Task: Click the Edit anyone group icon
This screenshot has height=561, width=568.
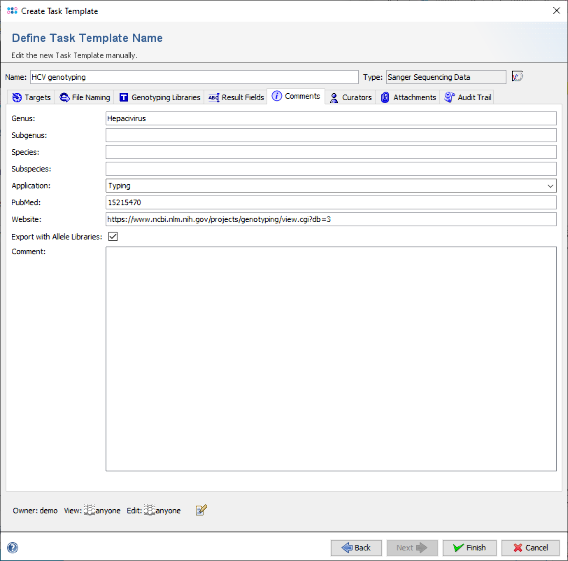Action: tap(149, 510)
